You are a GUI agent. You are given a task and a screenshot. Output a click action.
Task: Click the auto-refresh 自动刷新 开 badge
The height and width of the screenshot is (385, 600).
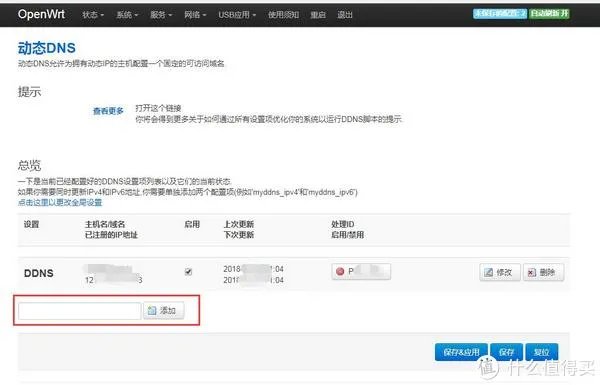pyautogui.click(x=549, y=13)
